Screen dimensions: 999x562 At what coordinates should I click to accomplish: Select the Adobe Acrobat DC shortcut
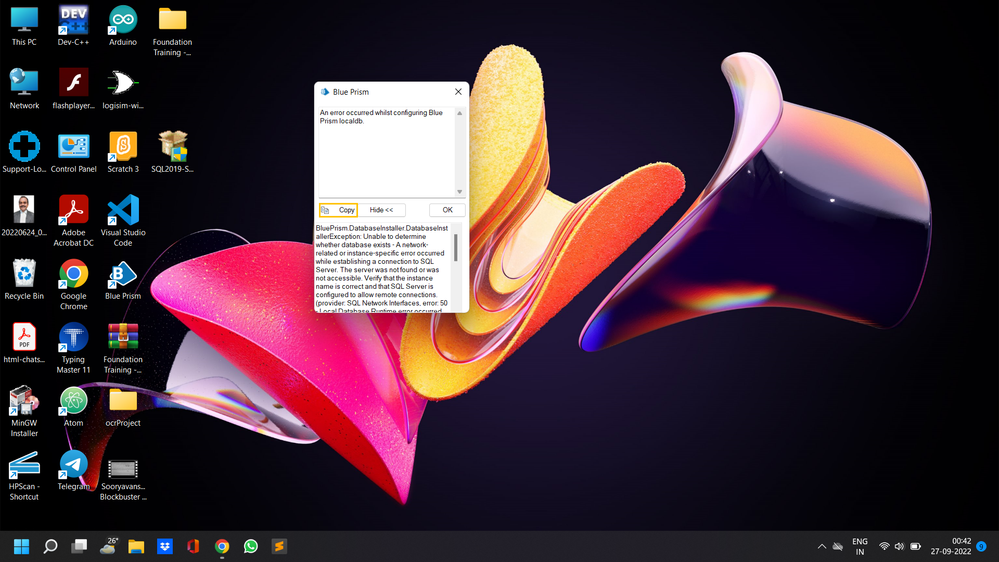(73, 221)
